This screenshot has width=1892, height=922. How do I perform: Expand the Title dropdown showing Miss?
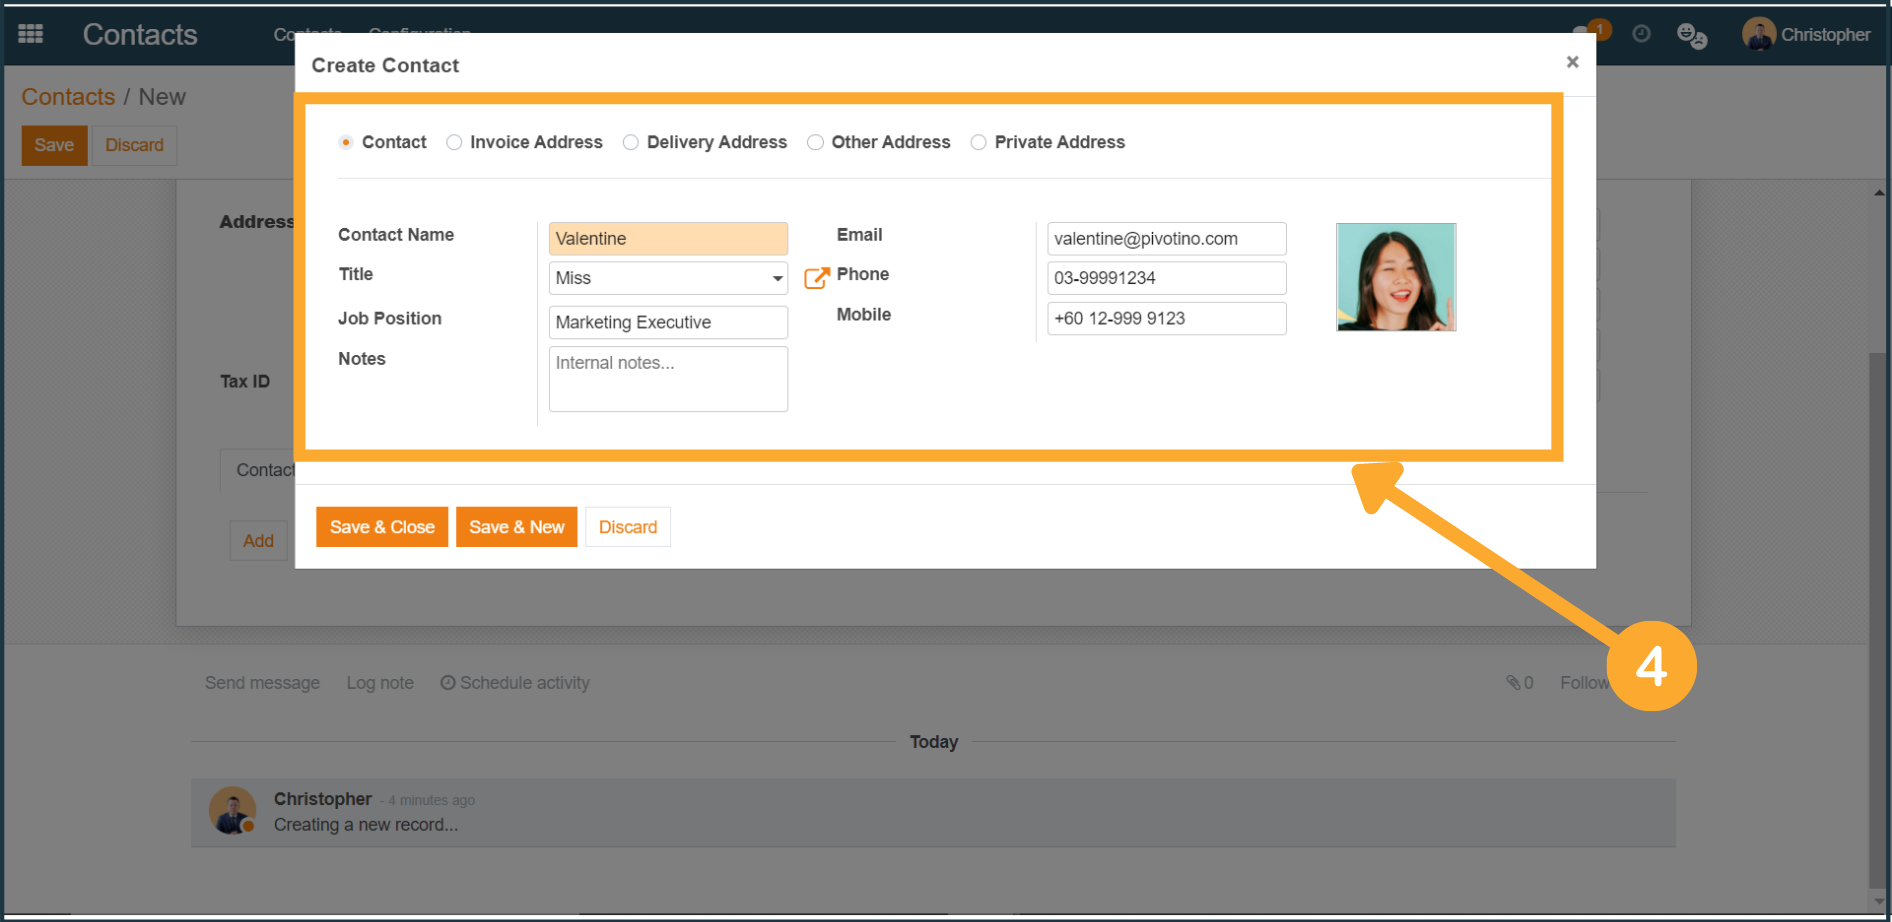667,278
